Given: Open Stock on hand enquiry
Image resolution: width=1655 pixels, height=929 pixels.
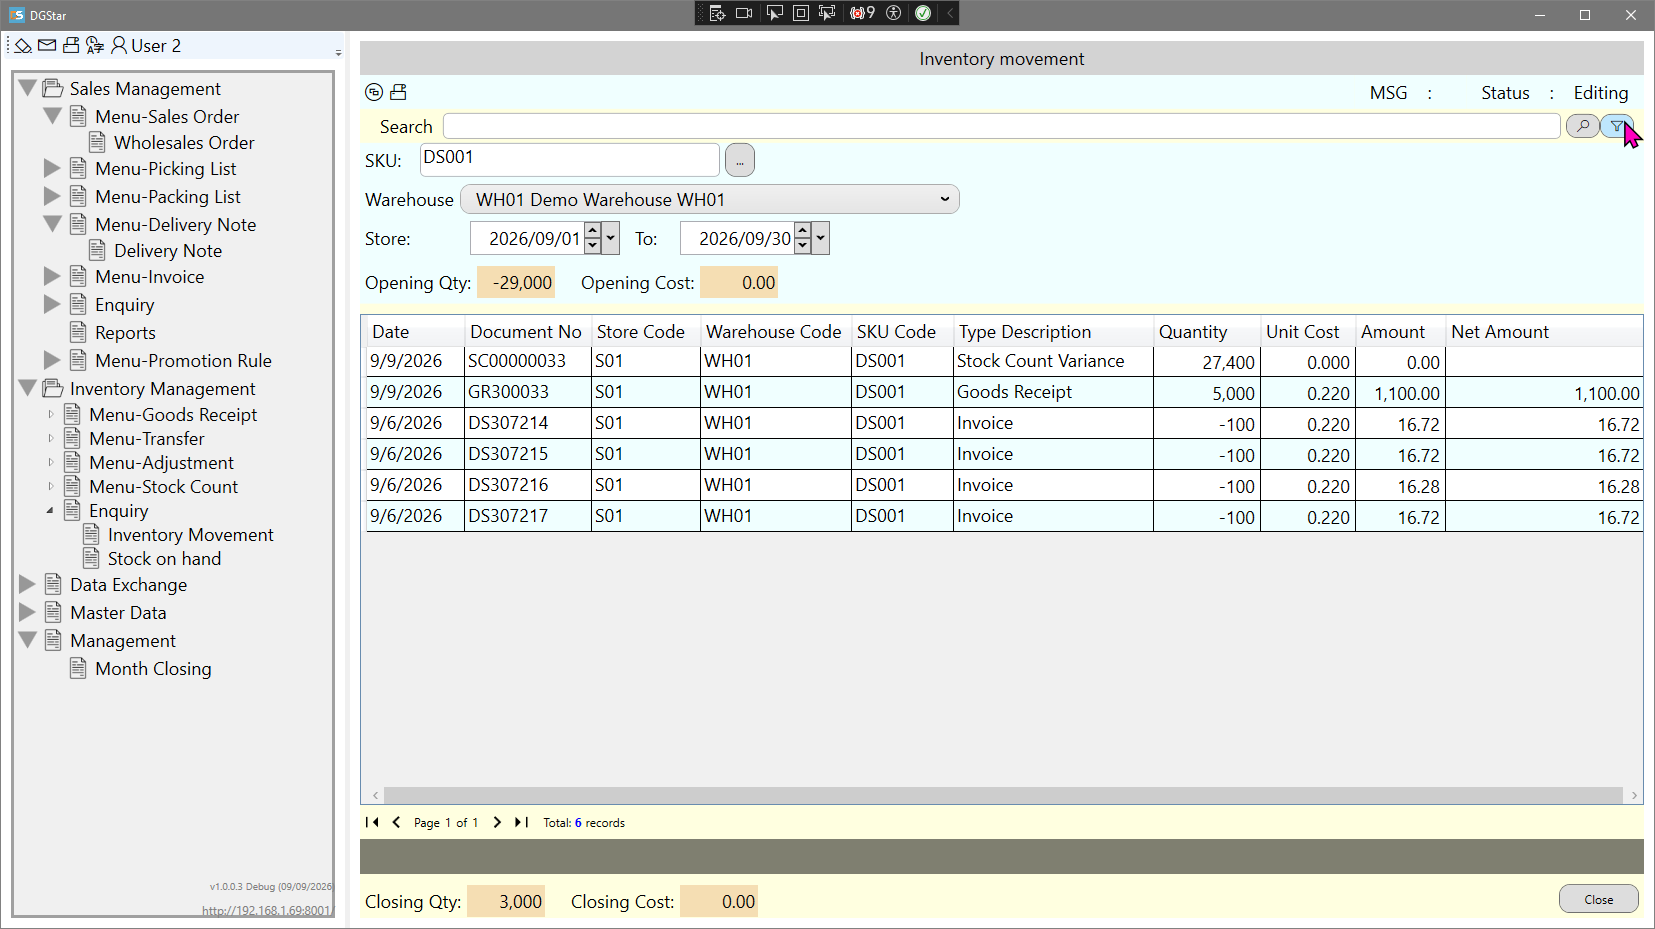Looking at the screenshot, I should coord(164,559).
